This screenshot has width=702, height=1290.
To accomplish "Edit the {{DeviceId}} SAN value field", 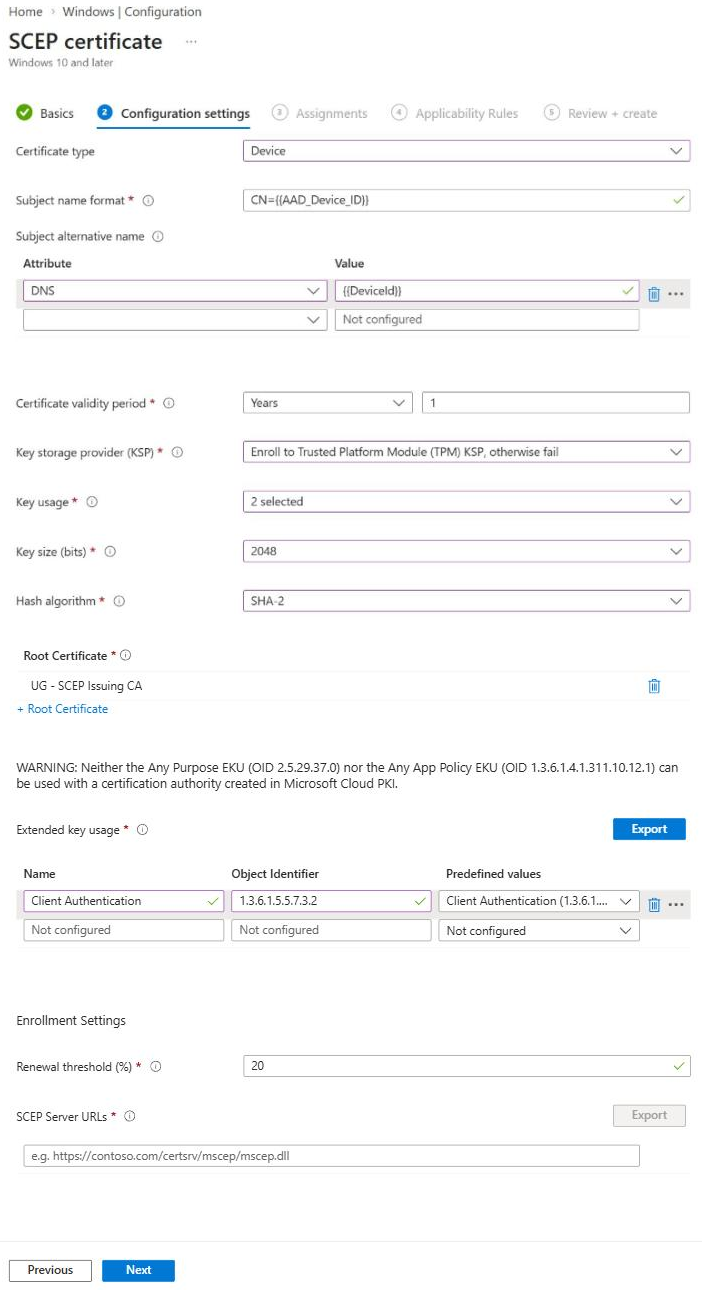I will click(x=487, y=291).
